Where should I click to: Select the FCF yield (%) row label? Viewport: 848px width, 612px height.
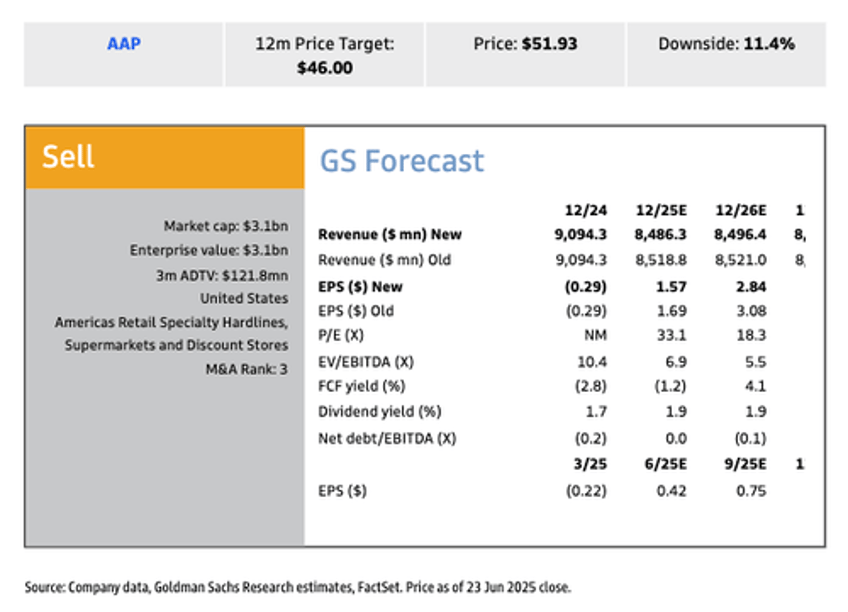tap(361, 386)
